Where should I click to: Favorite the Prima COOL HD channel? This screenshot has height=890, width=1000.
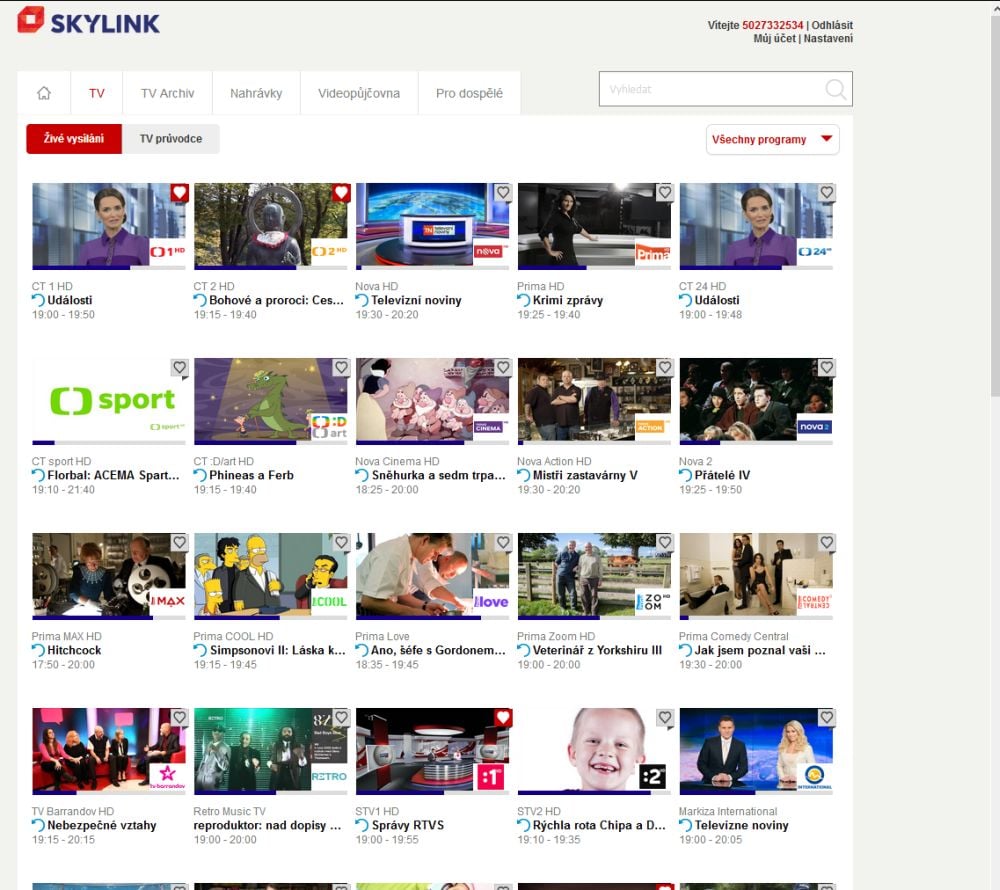pos(342,543)
